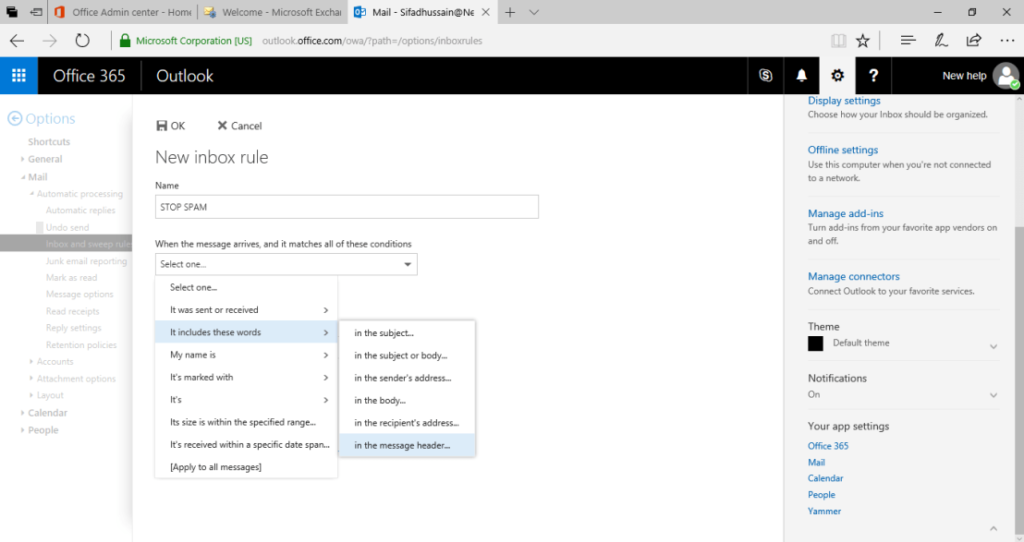
Task: Select 'in the subject or body...' option
Action: pos(407,355)
